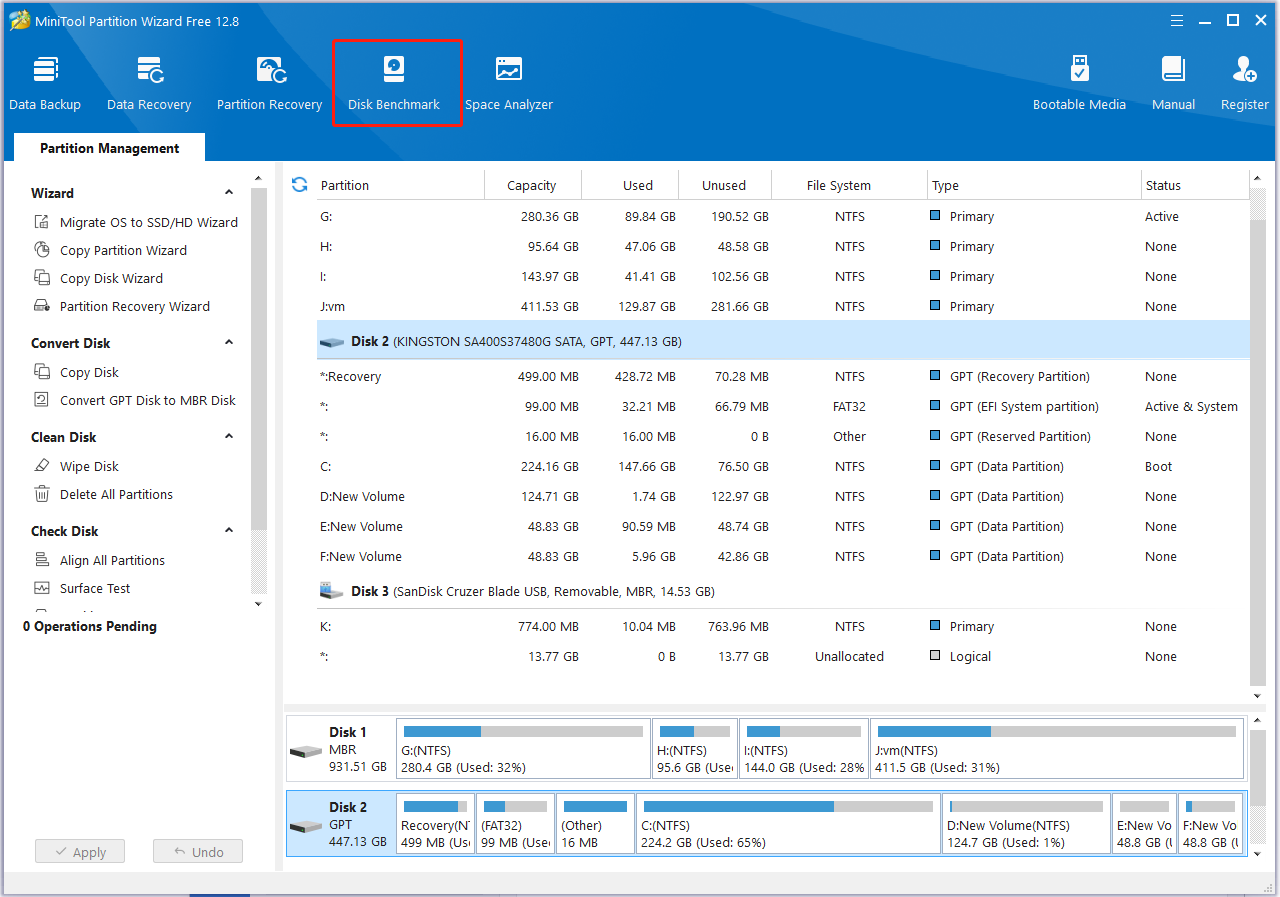Select the C:(NTFS) block in disk map
This screenshot has height=897, width=1280.
click(787, 824)
